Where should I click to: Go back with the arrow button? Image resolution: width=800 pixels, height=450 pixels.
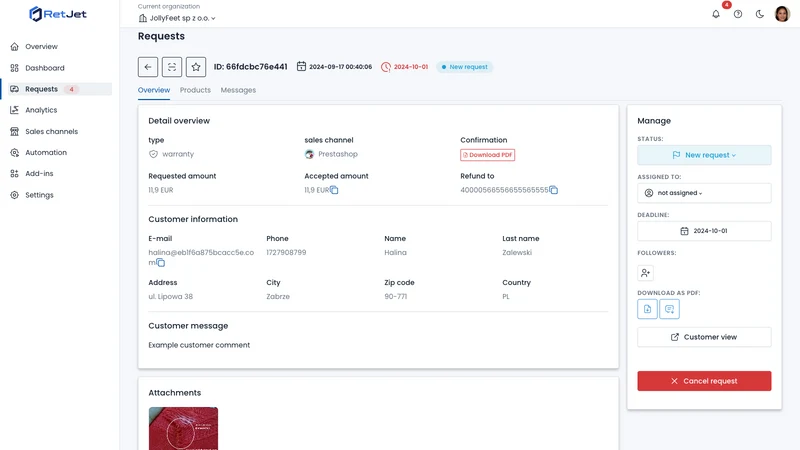tap(148, 67)
